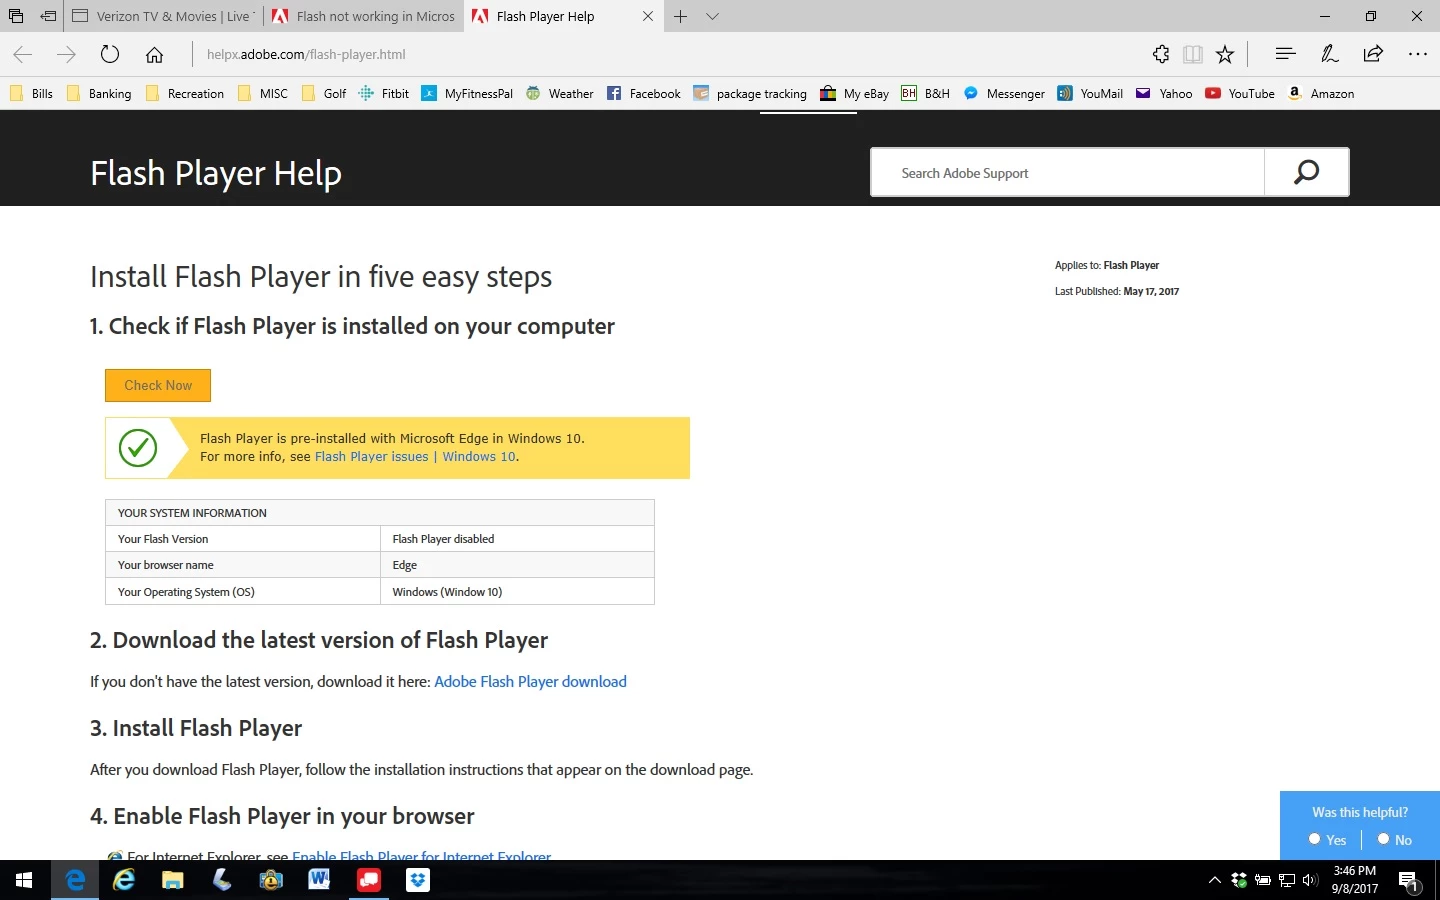The image size is (1440, 900).
Task: Open the MISC favorites folder
Action: (263, 94)
